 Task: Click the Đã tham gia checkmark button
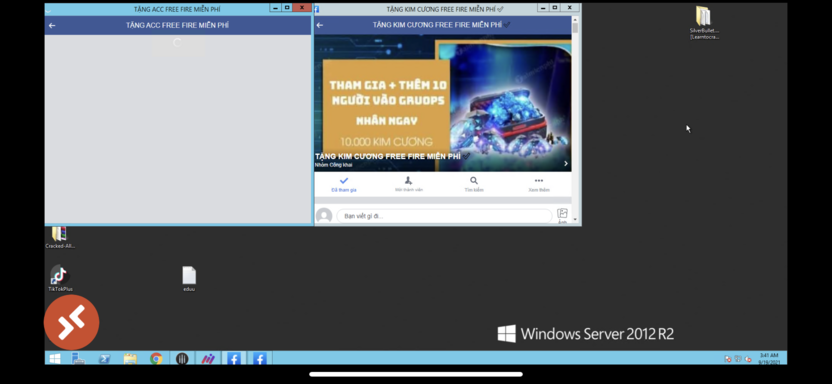[x=344, y=184]
